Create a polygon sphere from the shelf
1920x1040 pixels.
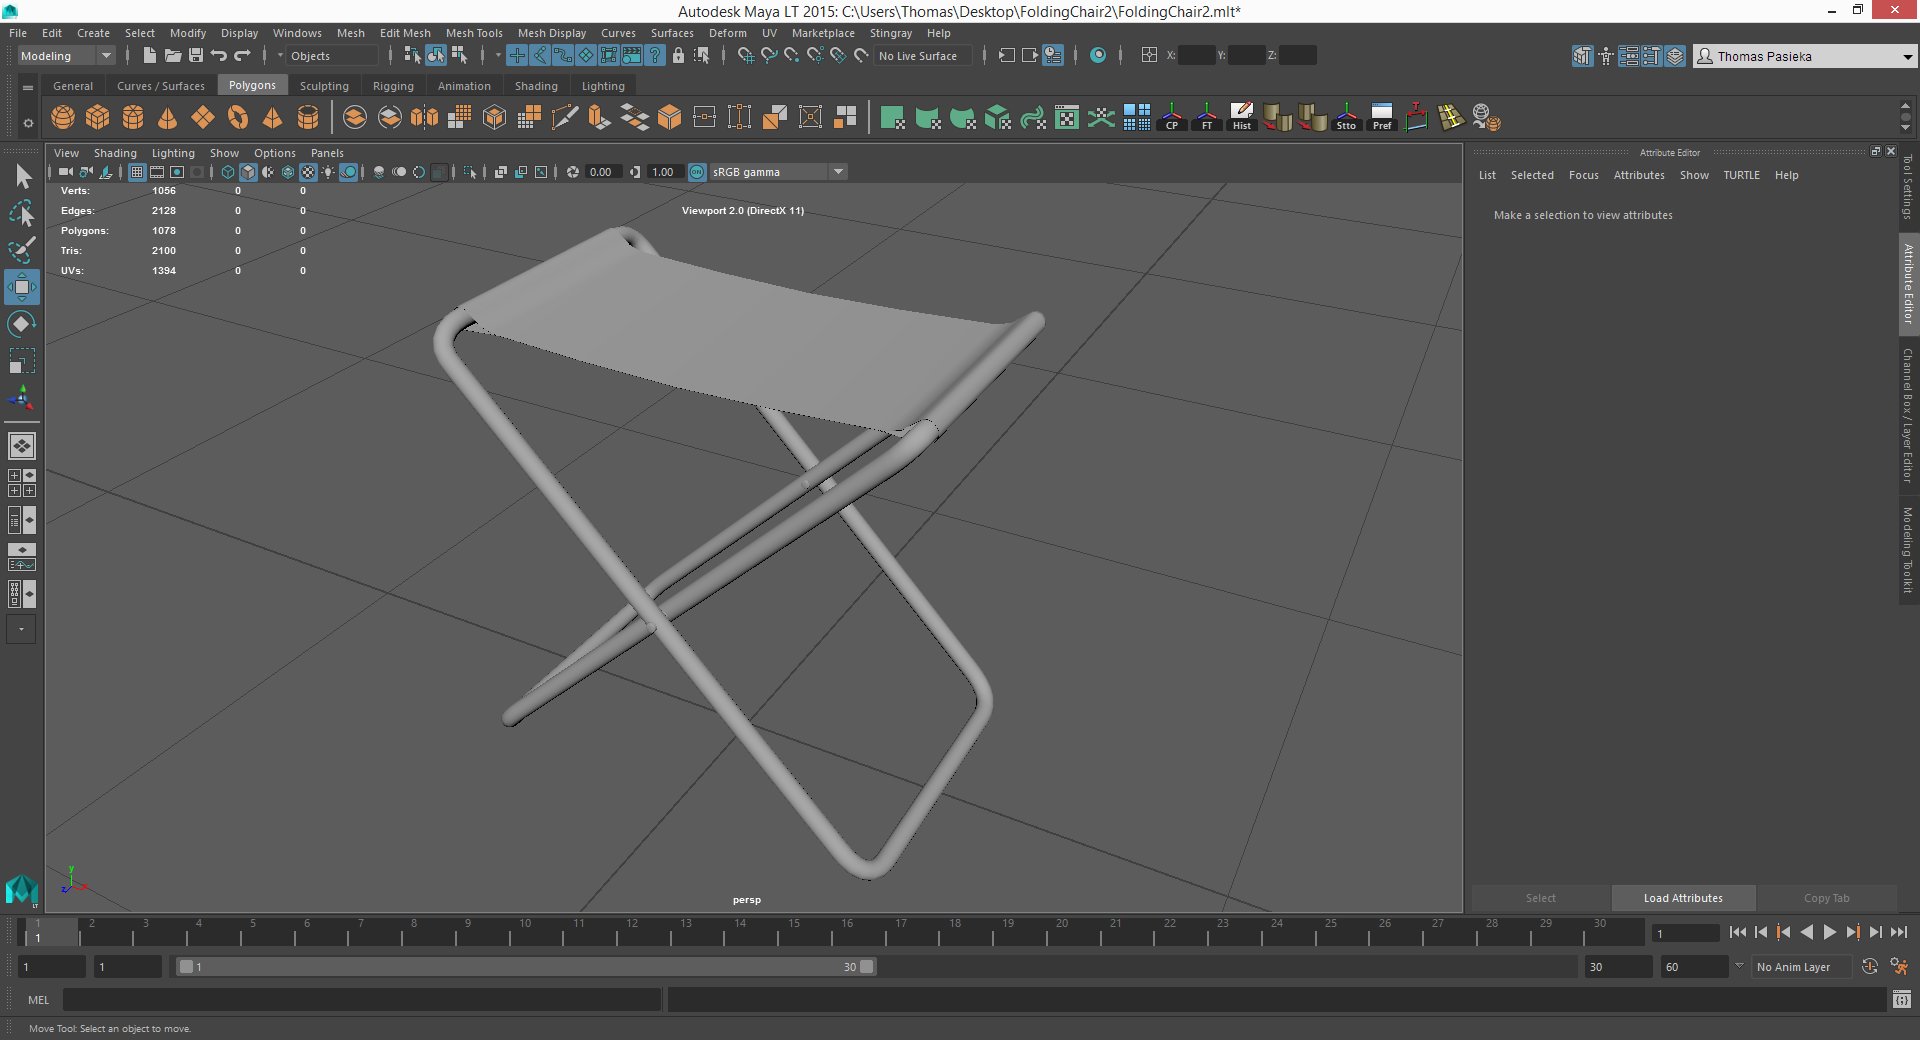[x=63, y=118]
